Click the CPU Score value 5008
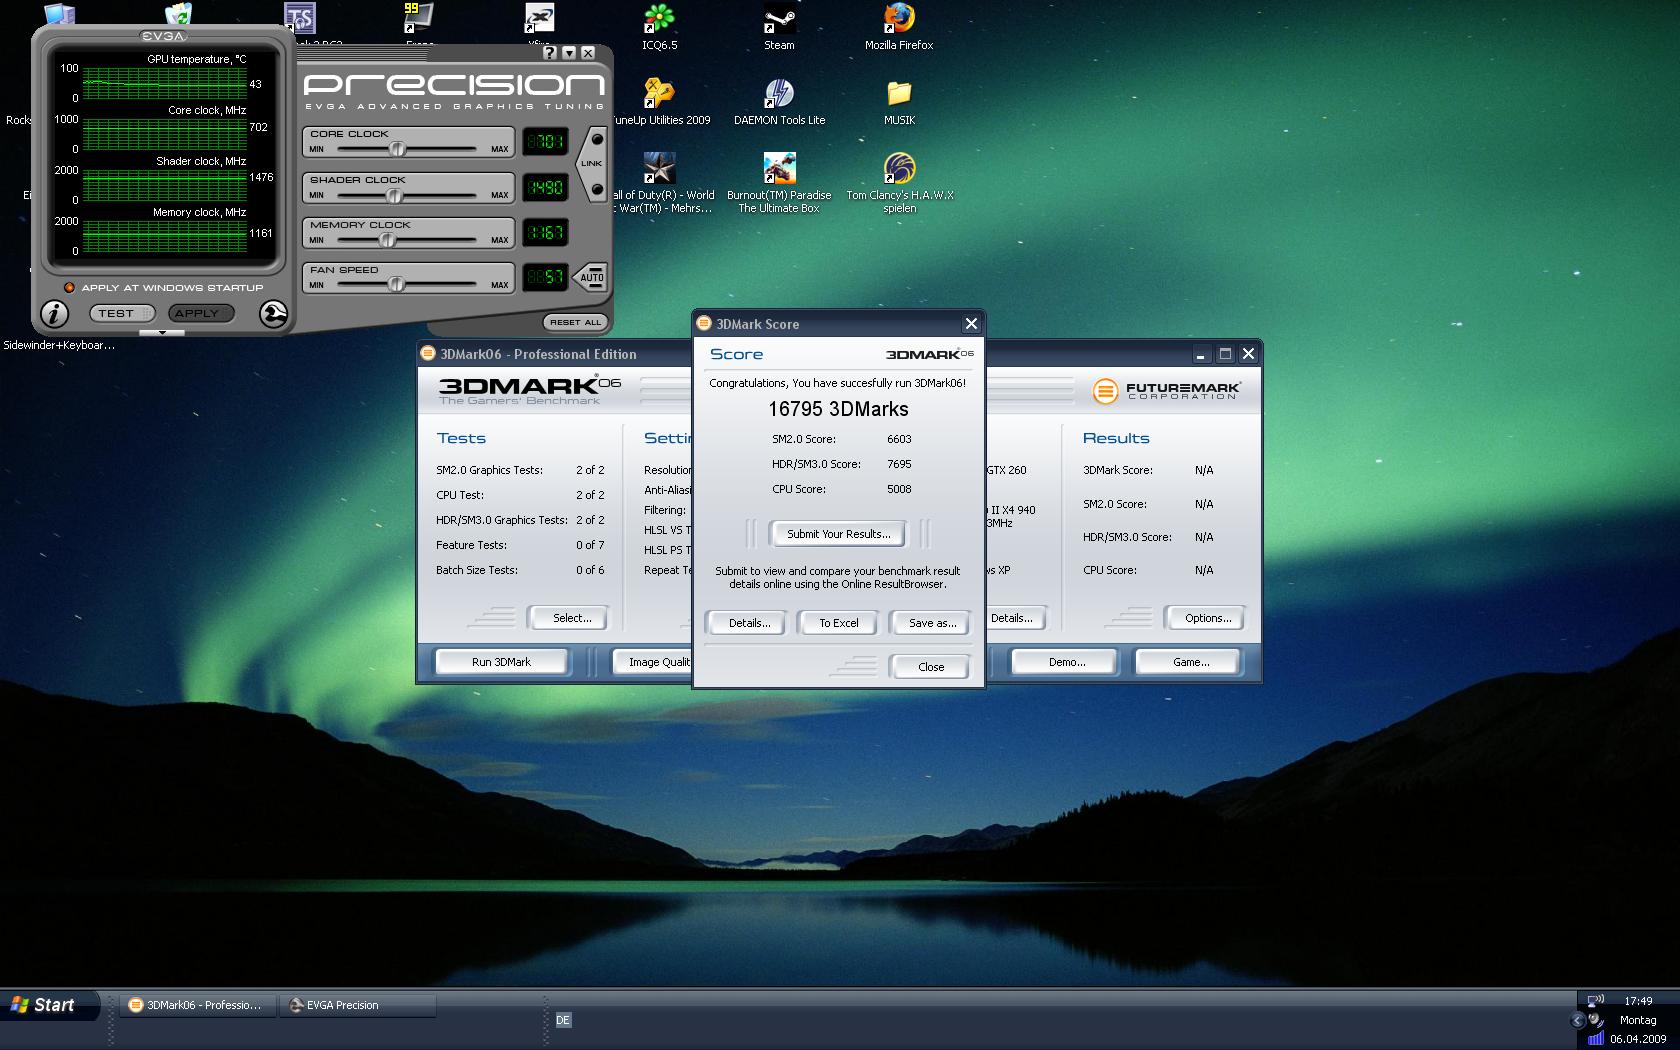1680x1050 pixels. tap(899, 489)
